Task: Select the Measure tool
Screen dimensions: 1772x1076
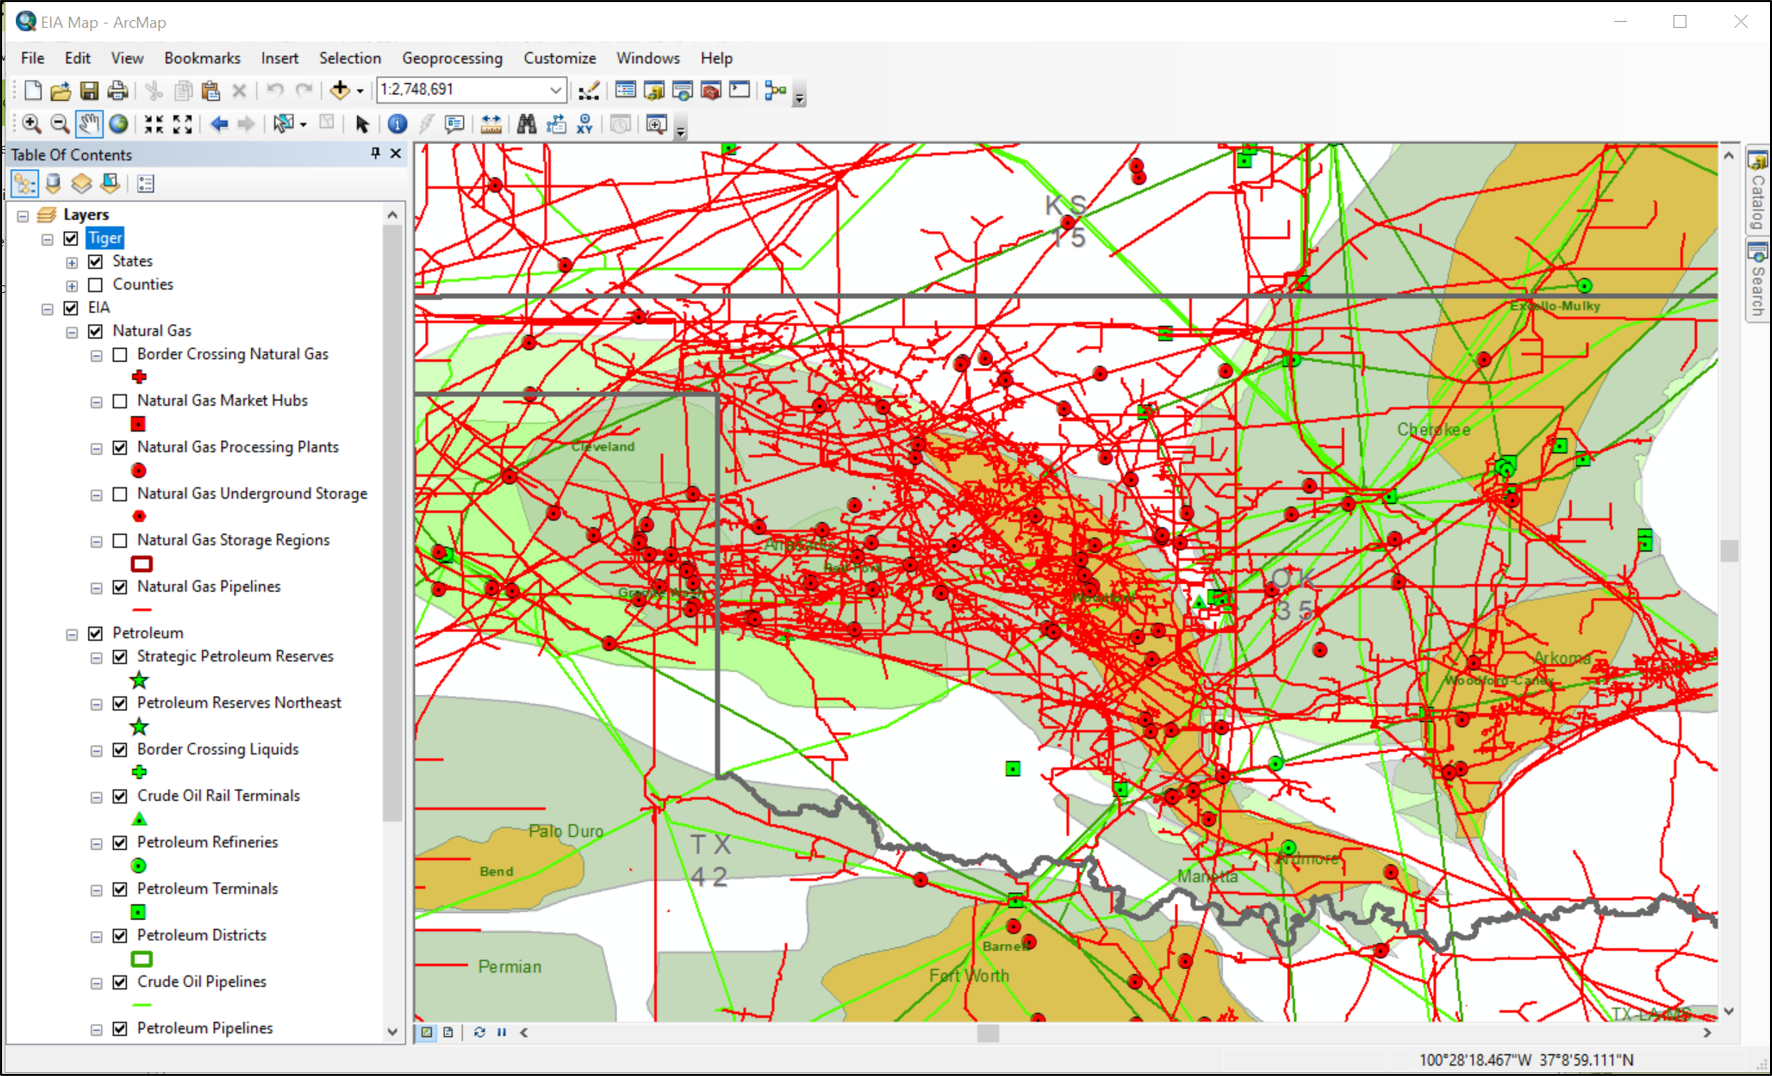Action: [x=491, y=124]
